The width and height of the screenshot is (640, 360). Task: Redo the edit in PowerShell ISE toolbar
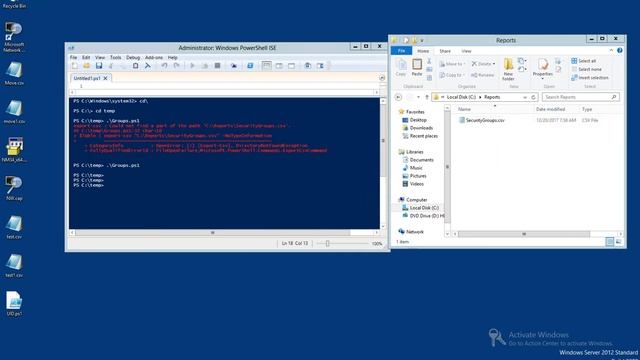(x=176, y=66)
